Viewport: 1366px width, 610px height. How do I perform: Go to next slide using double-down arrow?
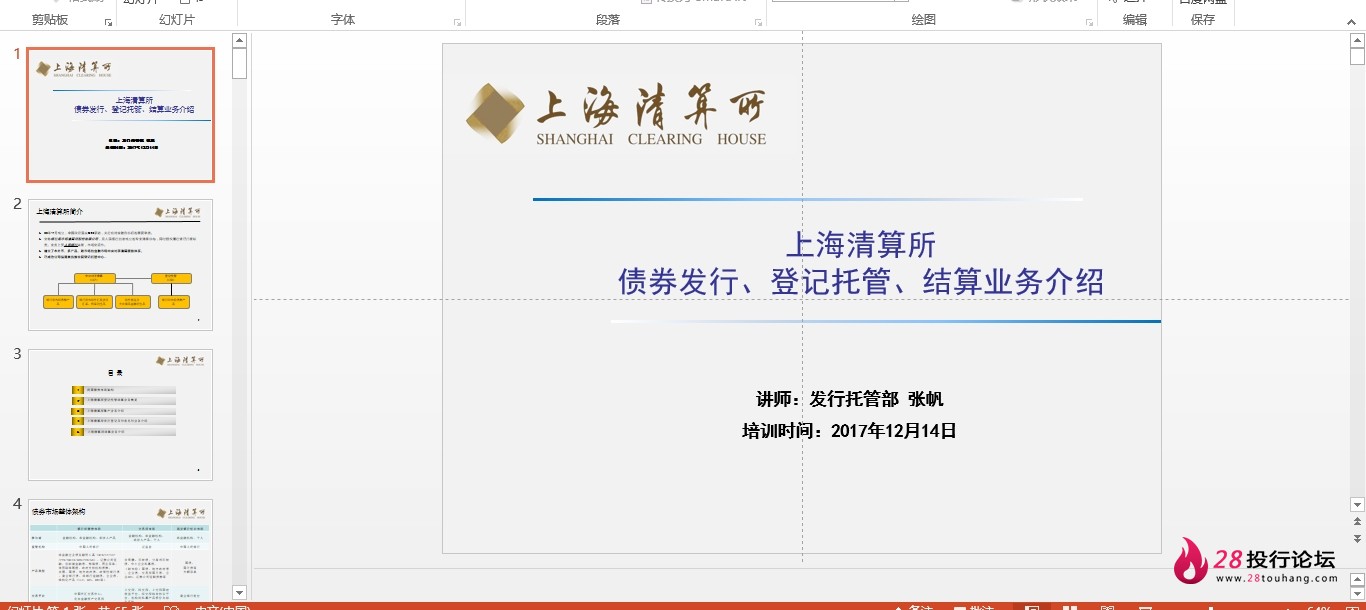click(x=1357, y=538)
